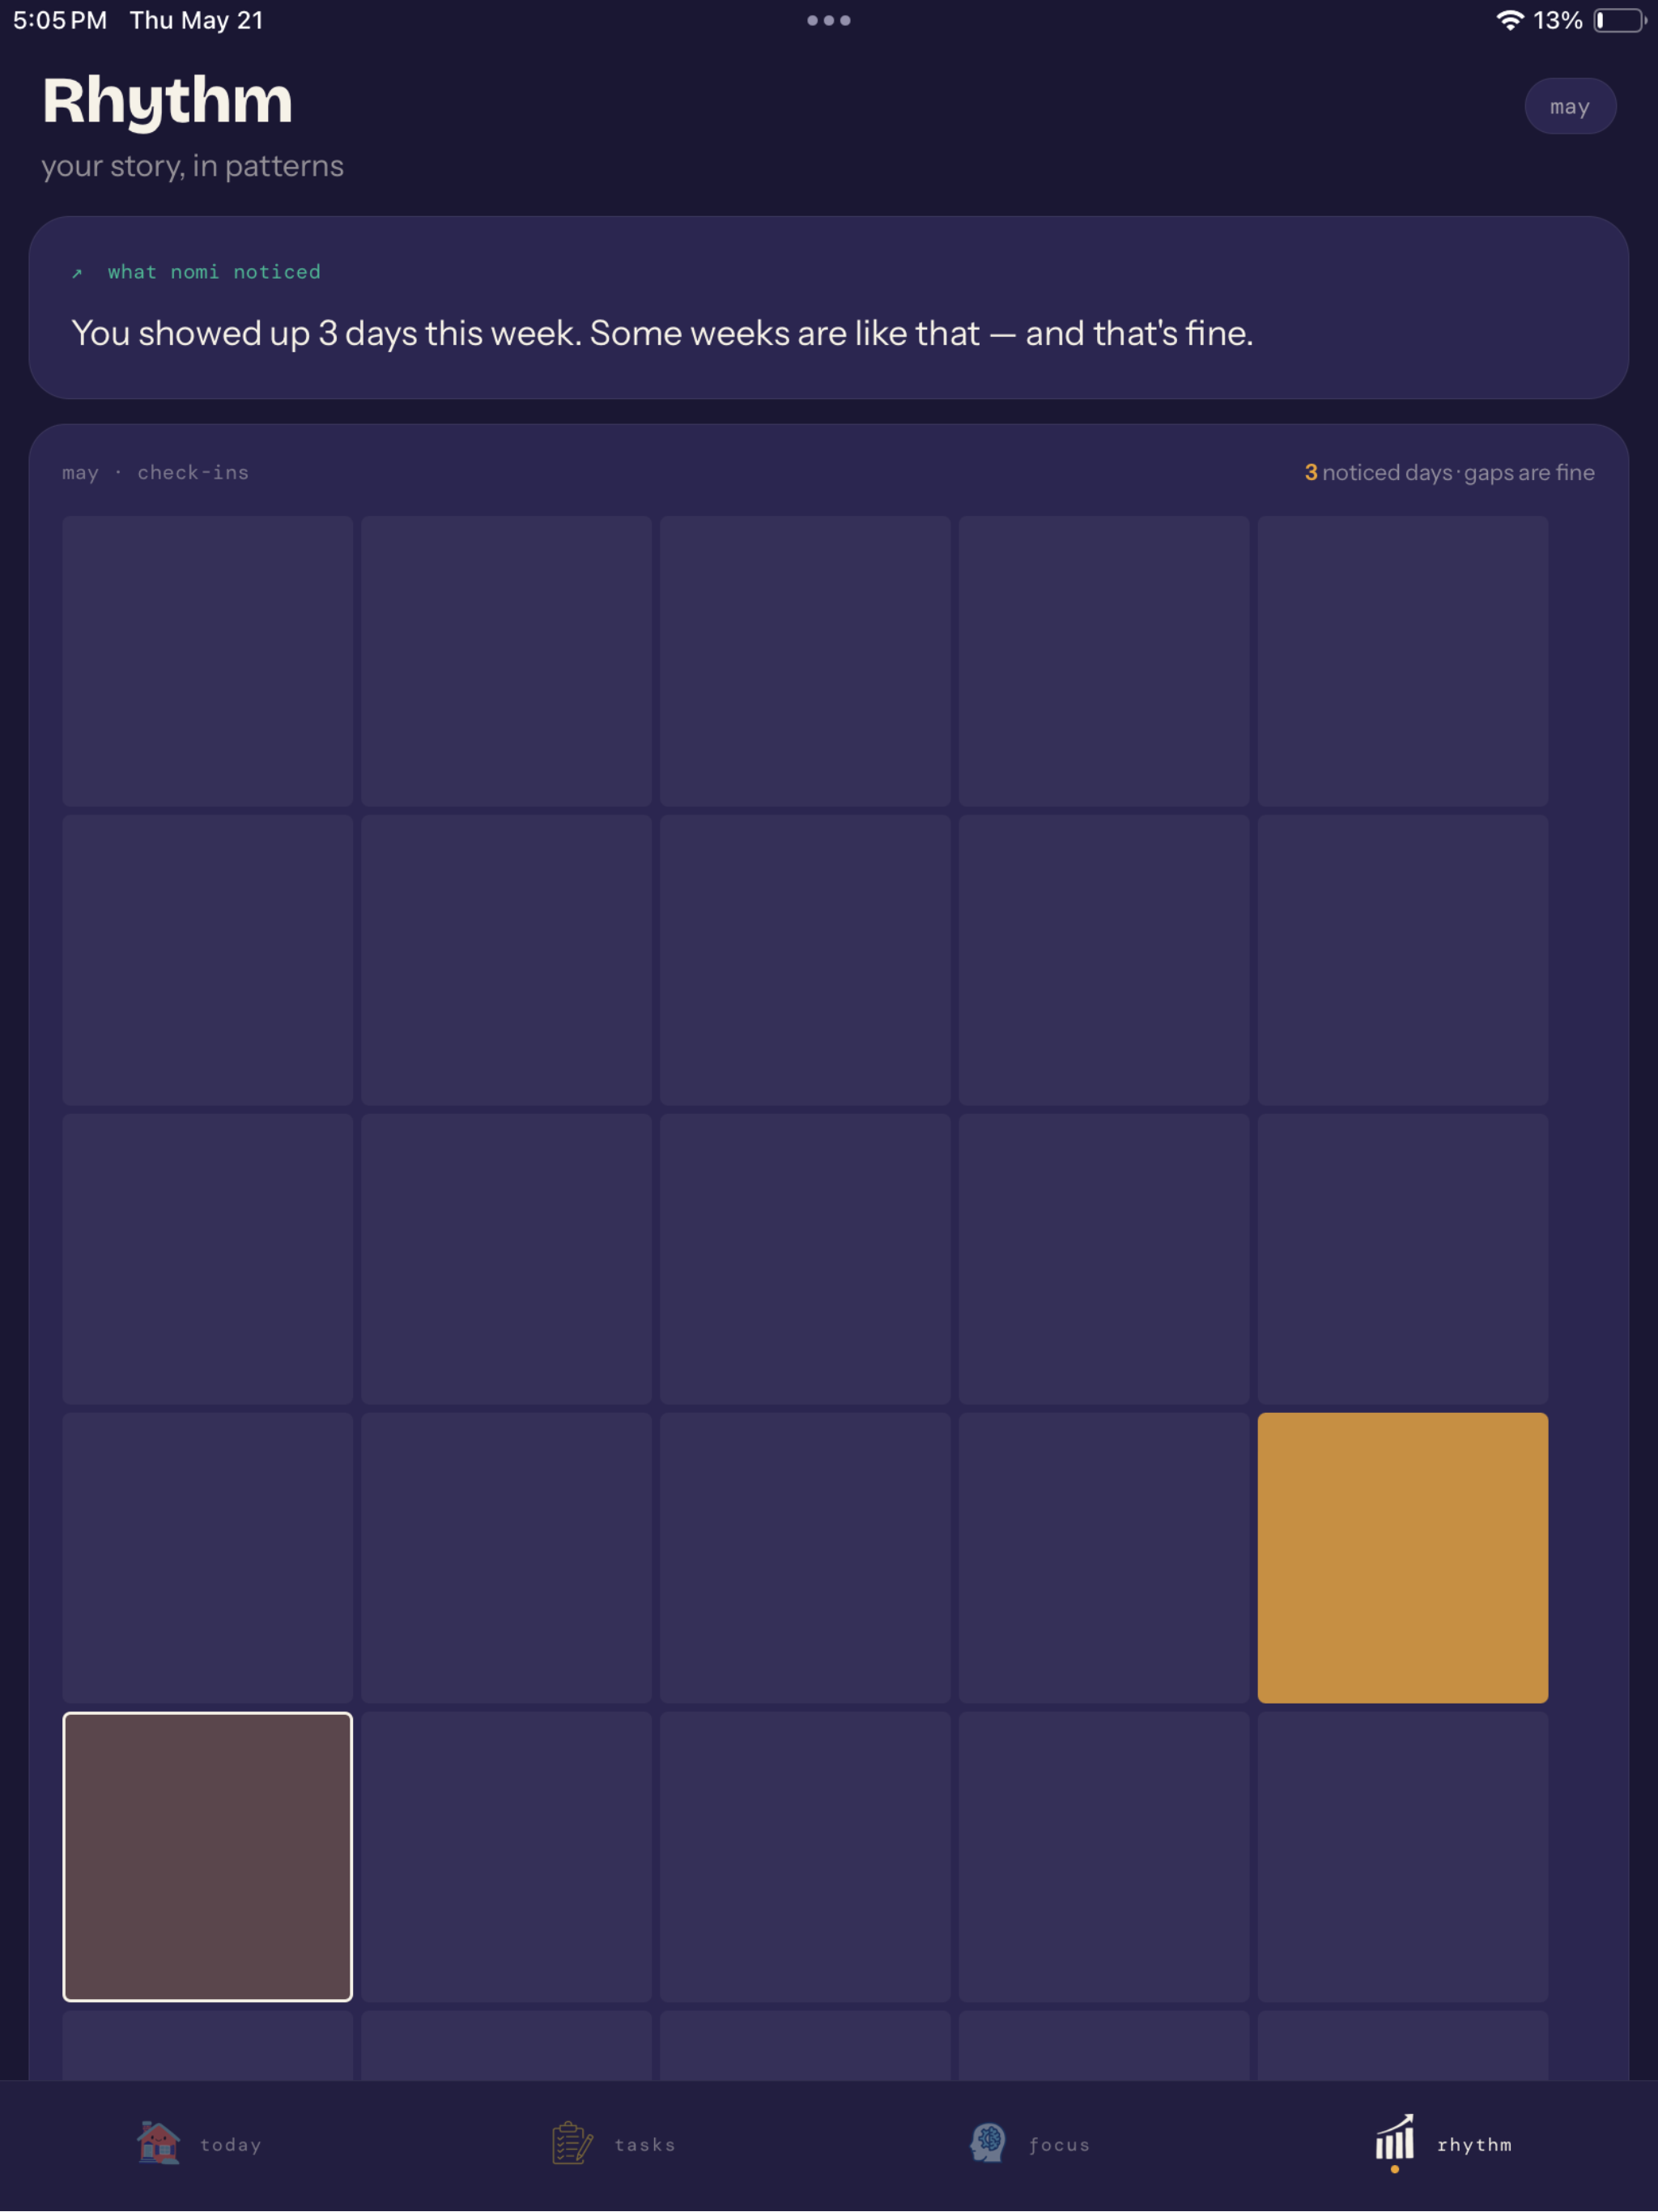The image size is (1658, 2212).
Task: Select the white-outlined brown day square
Action: click(207, 1856)
